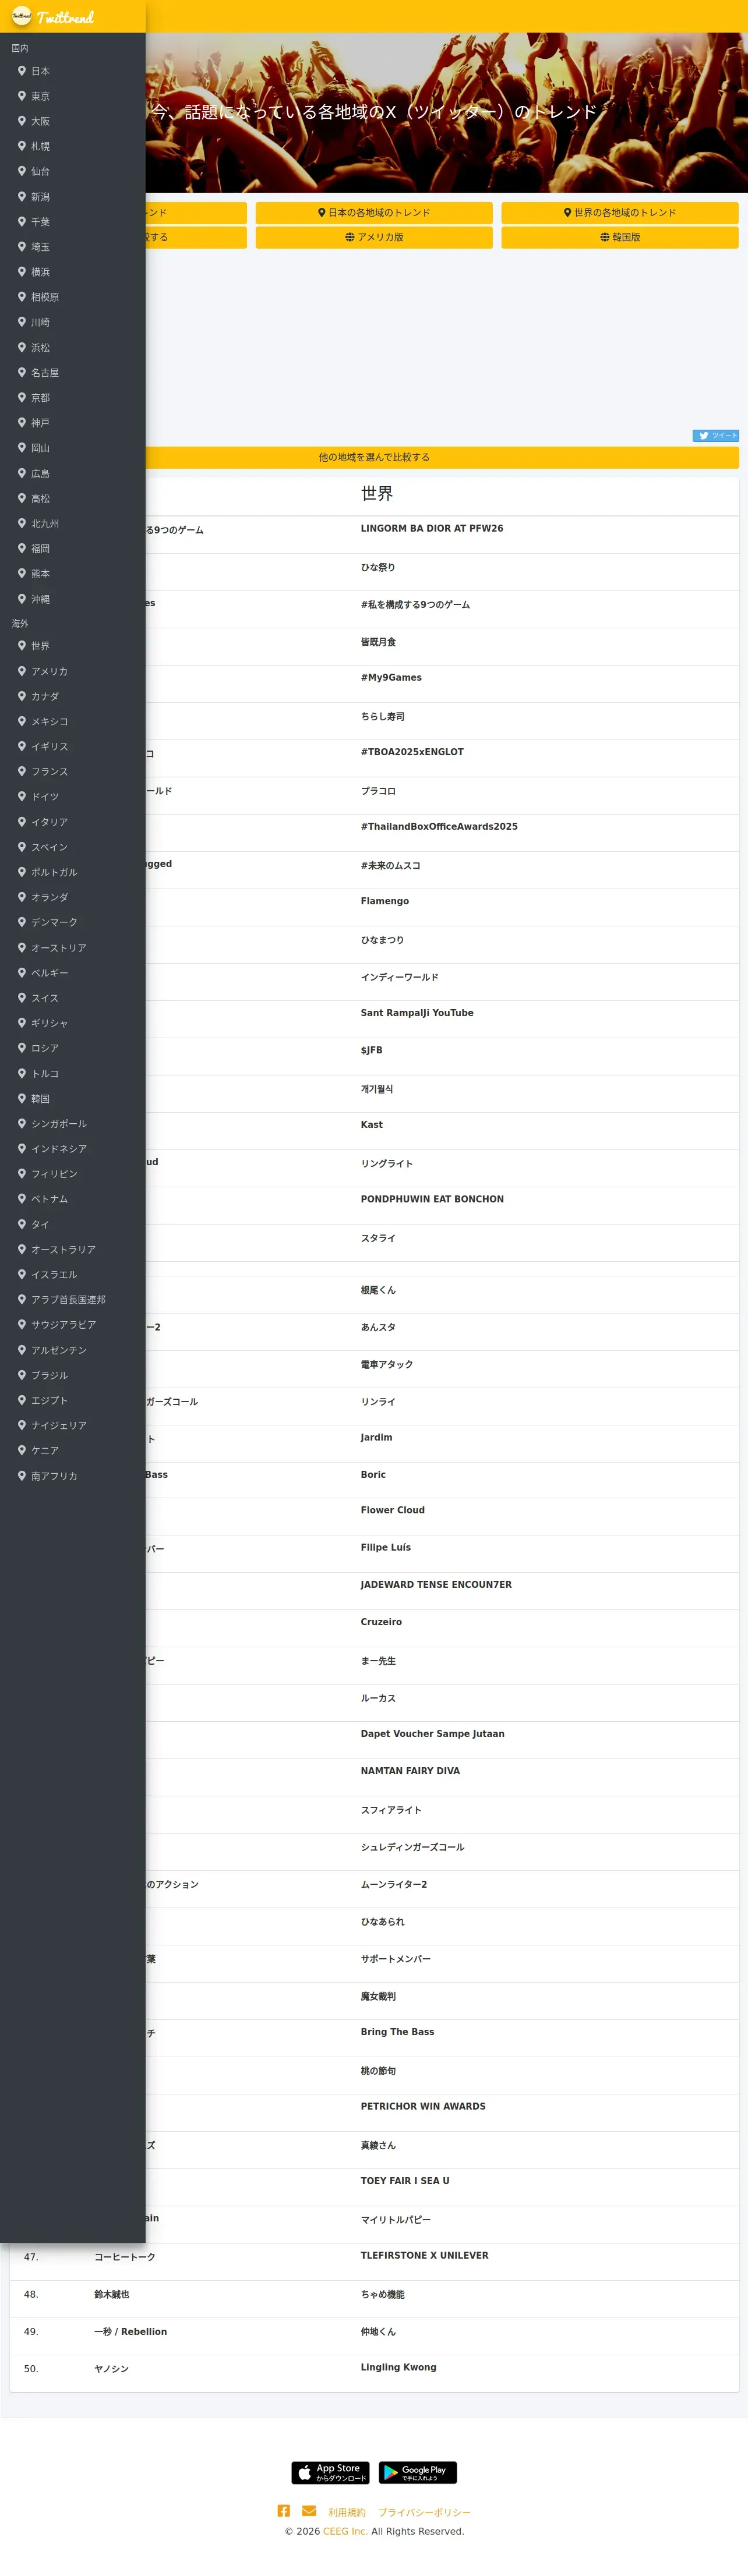Open trend JADEWARD TENSE ENCOUN7ER
Screen dimensions: 748x2576
pos(436,1585)
